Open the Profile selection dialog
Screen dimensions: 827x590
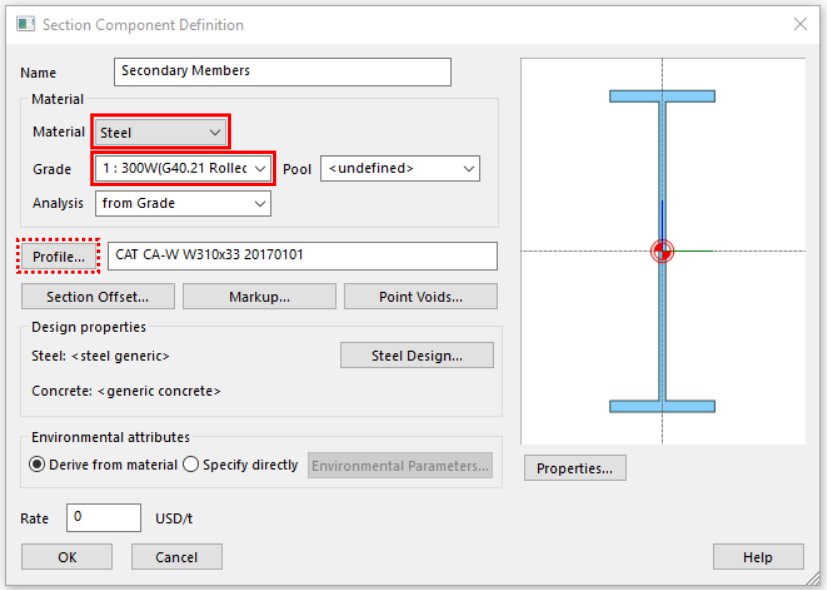click(57, 256)
